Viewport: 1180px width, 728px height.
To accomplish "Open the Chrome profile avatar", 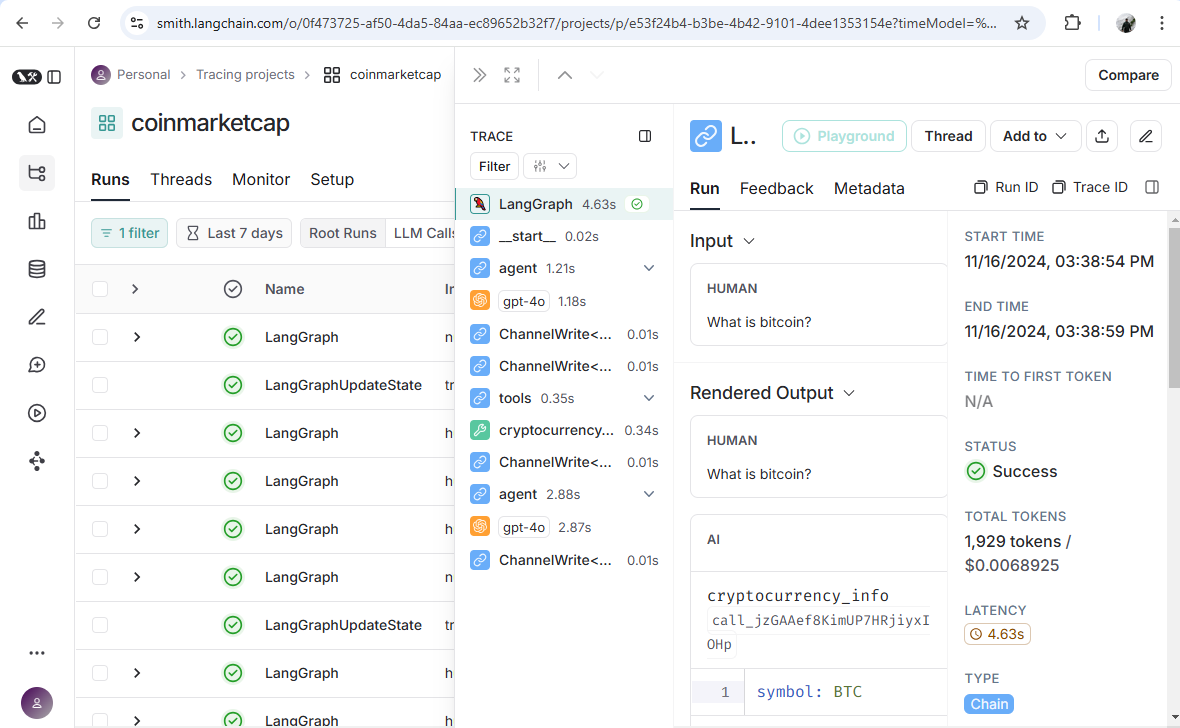I will click(x=1126, y=23).
